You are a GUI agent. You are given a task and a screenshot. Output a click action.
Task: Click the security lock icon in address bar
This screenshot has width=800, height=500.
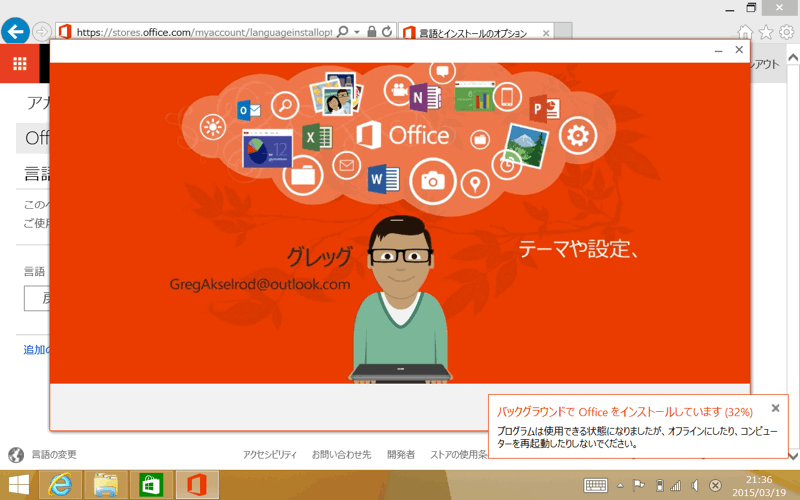coord(371,32)
